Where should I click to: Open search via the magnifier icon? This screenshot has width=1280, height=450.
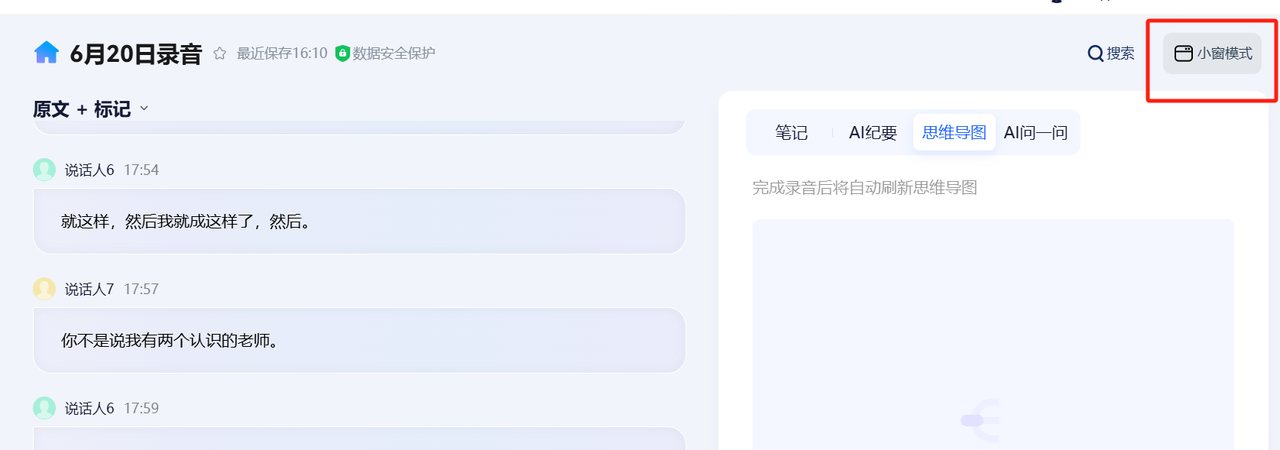click(1095, 53)
